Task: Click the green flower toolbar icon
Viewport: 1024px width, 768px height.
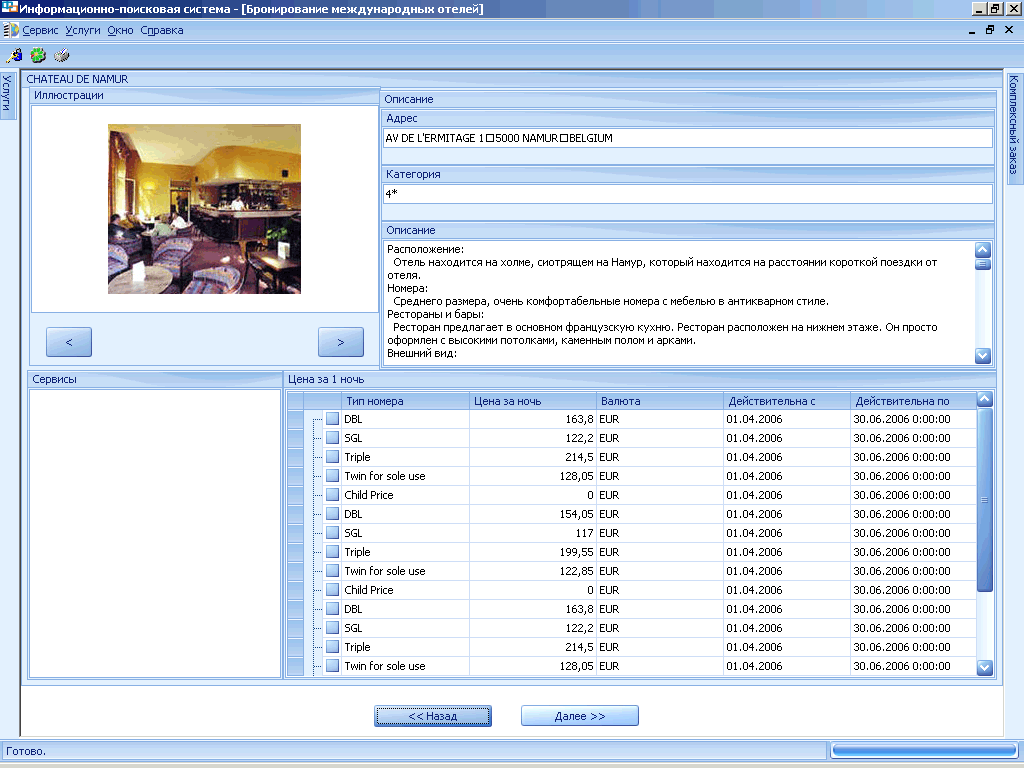Action: click(38, 56)
